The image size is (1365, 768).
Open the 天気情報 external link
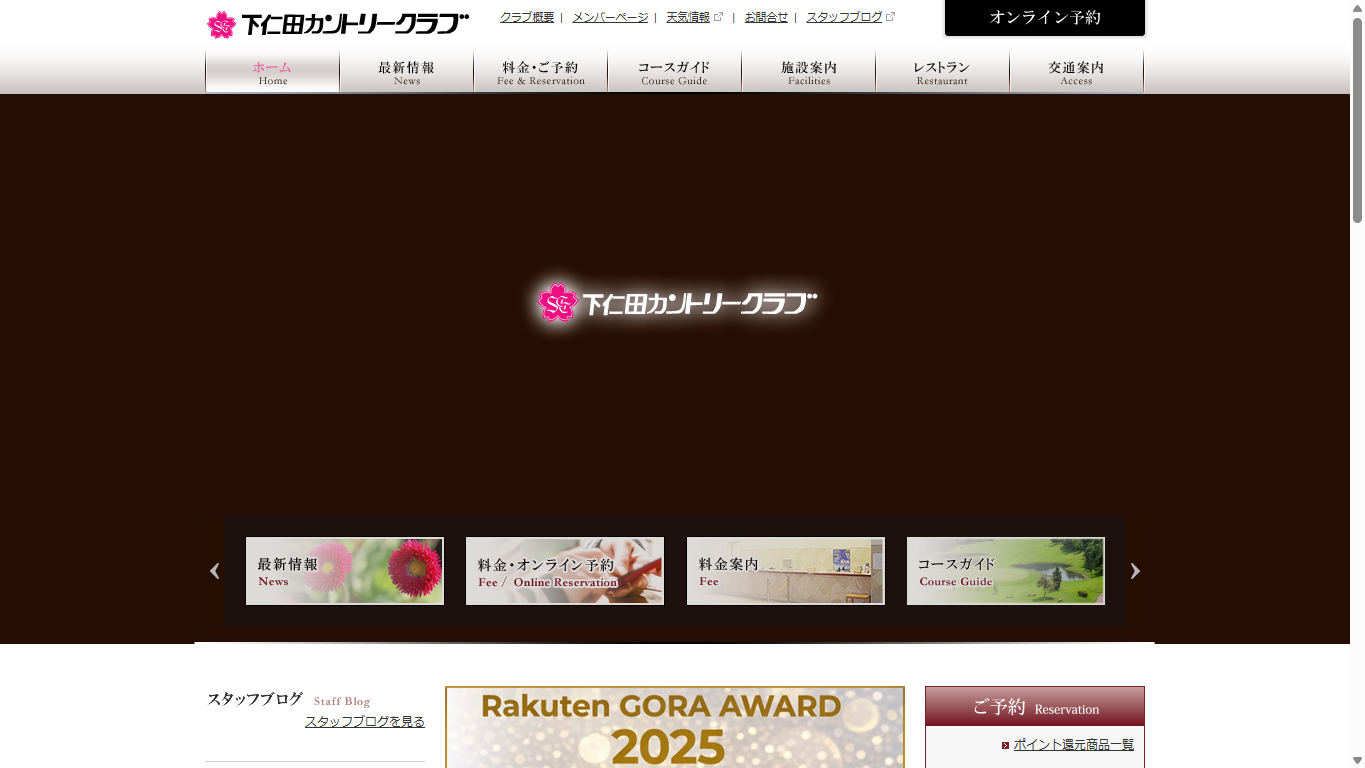click(694, 17)
